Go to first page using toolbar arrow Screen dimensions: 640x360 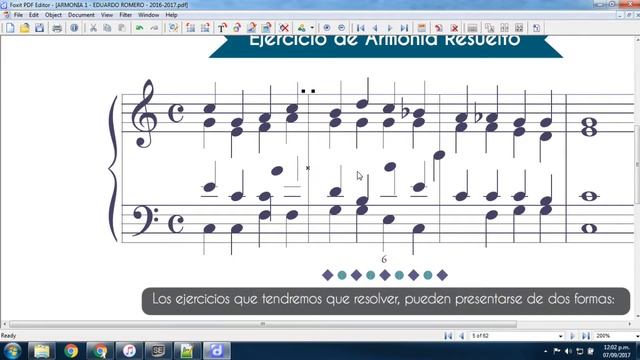tap(360, 28)
